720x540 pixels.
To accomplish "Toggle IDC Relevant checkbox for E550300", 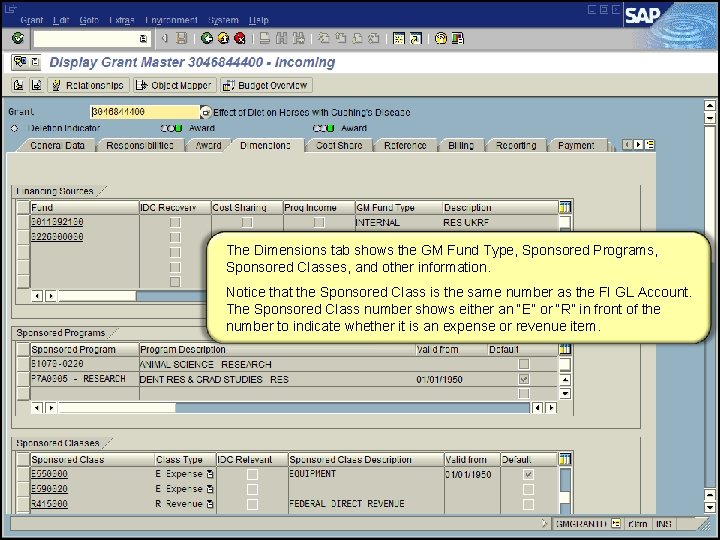I will 252,474.
